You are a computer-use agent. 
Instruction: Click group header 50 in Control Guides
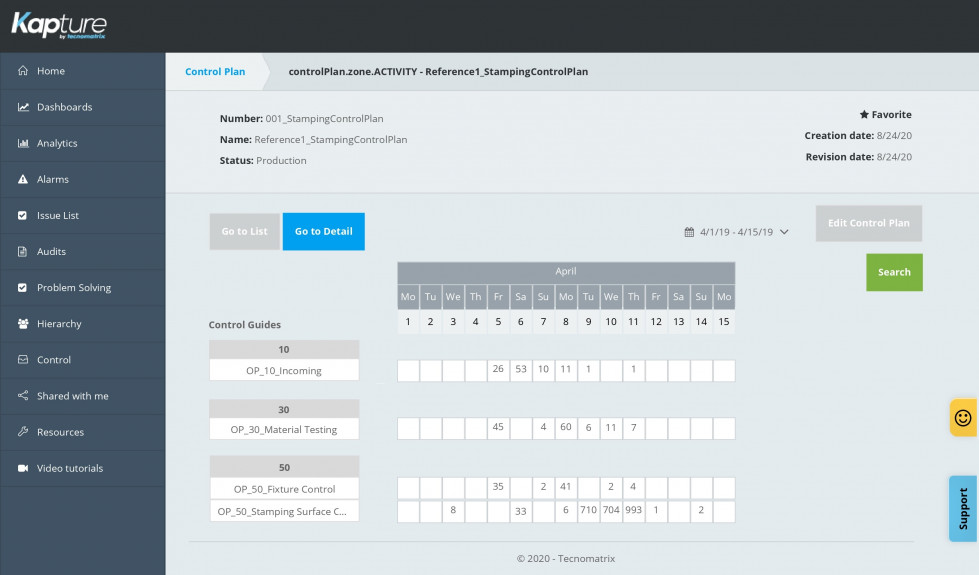(x=284, y=468)
